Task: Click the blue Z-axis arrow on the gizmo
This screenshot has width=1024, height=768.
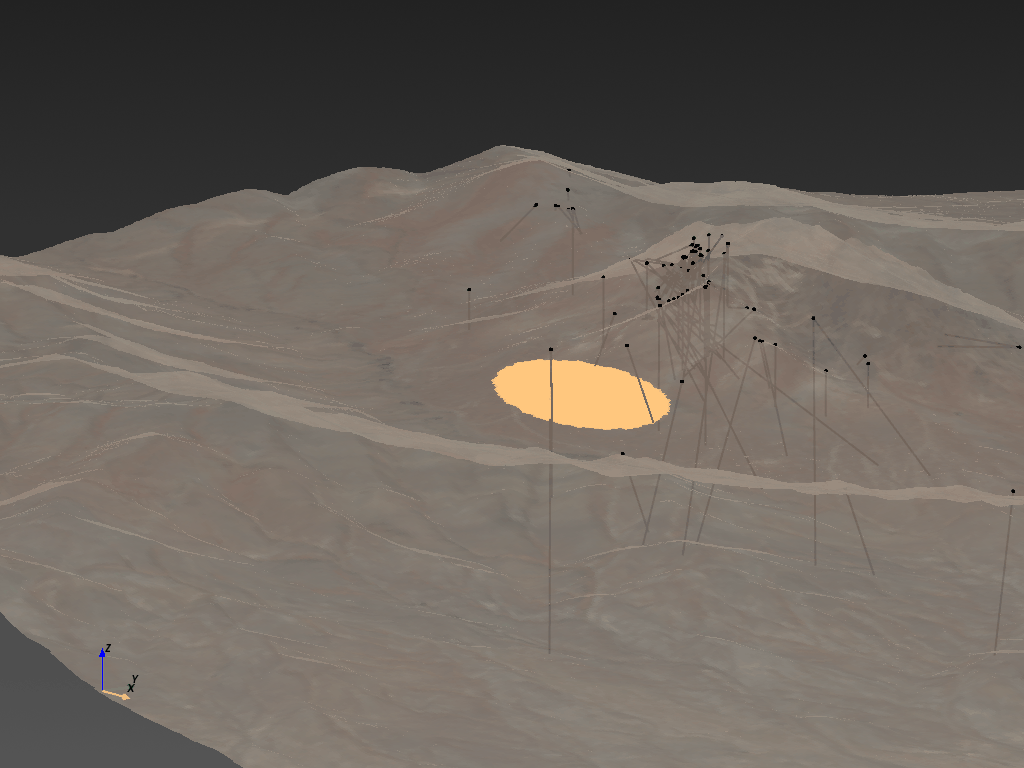Action: click(x=102, y=656)
